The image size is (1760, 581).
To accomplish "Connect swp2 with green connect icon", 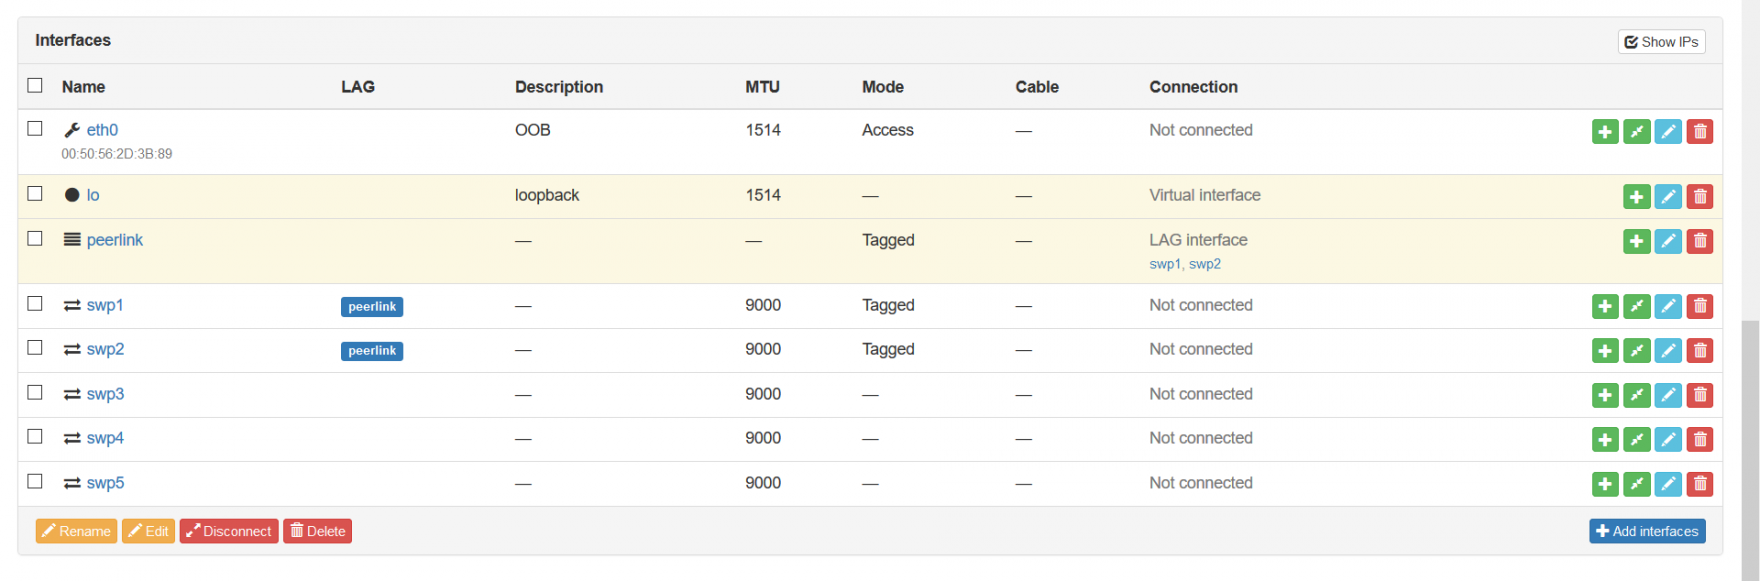I will pos(1637,350).
